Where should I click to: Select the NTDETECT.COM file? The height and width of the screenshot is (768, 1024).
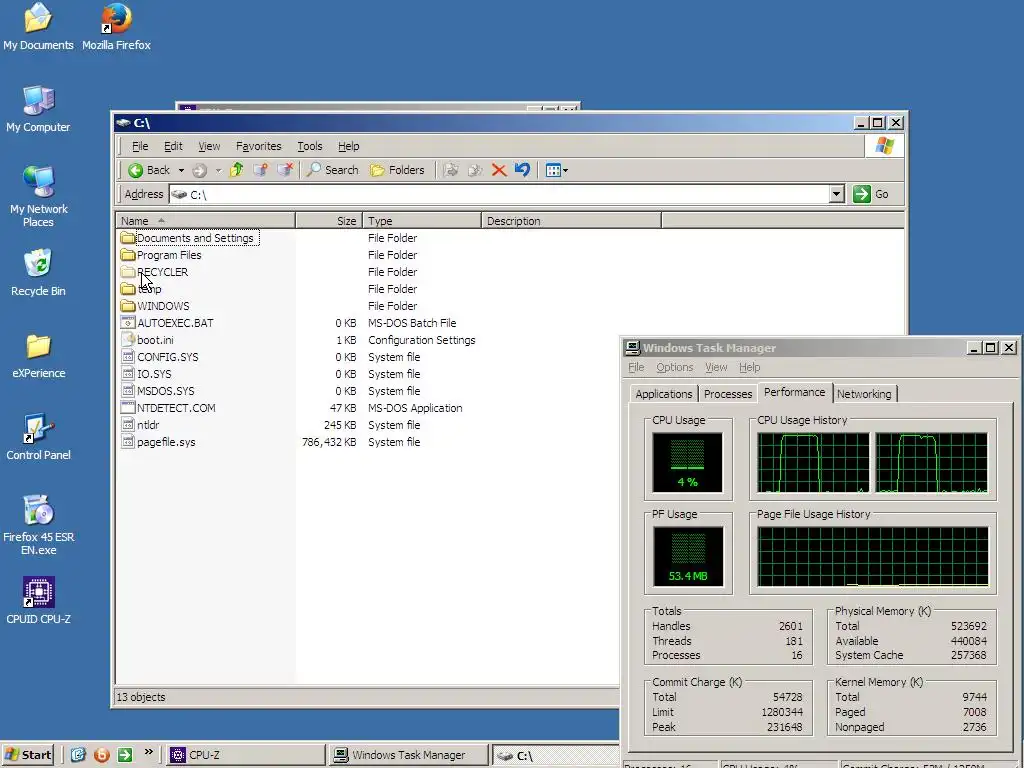(x=168, y=408)
